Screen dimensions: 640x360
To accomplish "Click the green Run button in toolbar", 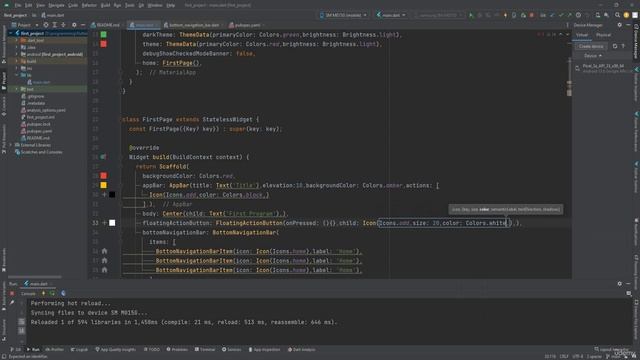I will pos(471,15).
